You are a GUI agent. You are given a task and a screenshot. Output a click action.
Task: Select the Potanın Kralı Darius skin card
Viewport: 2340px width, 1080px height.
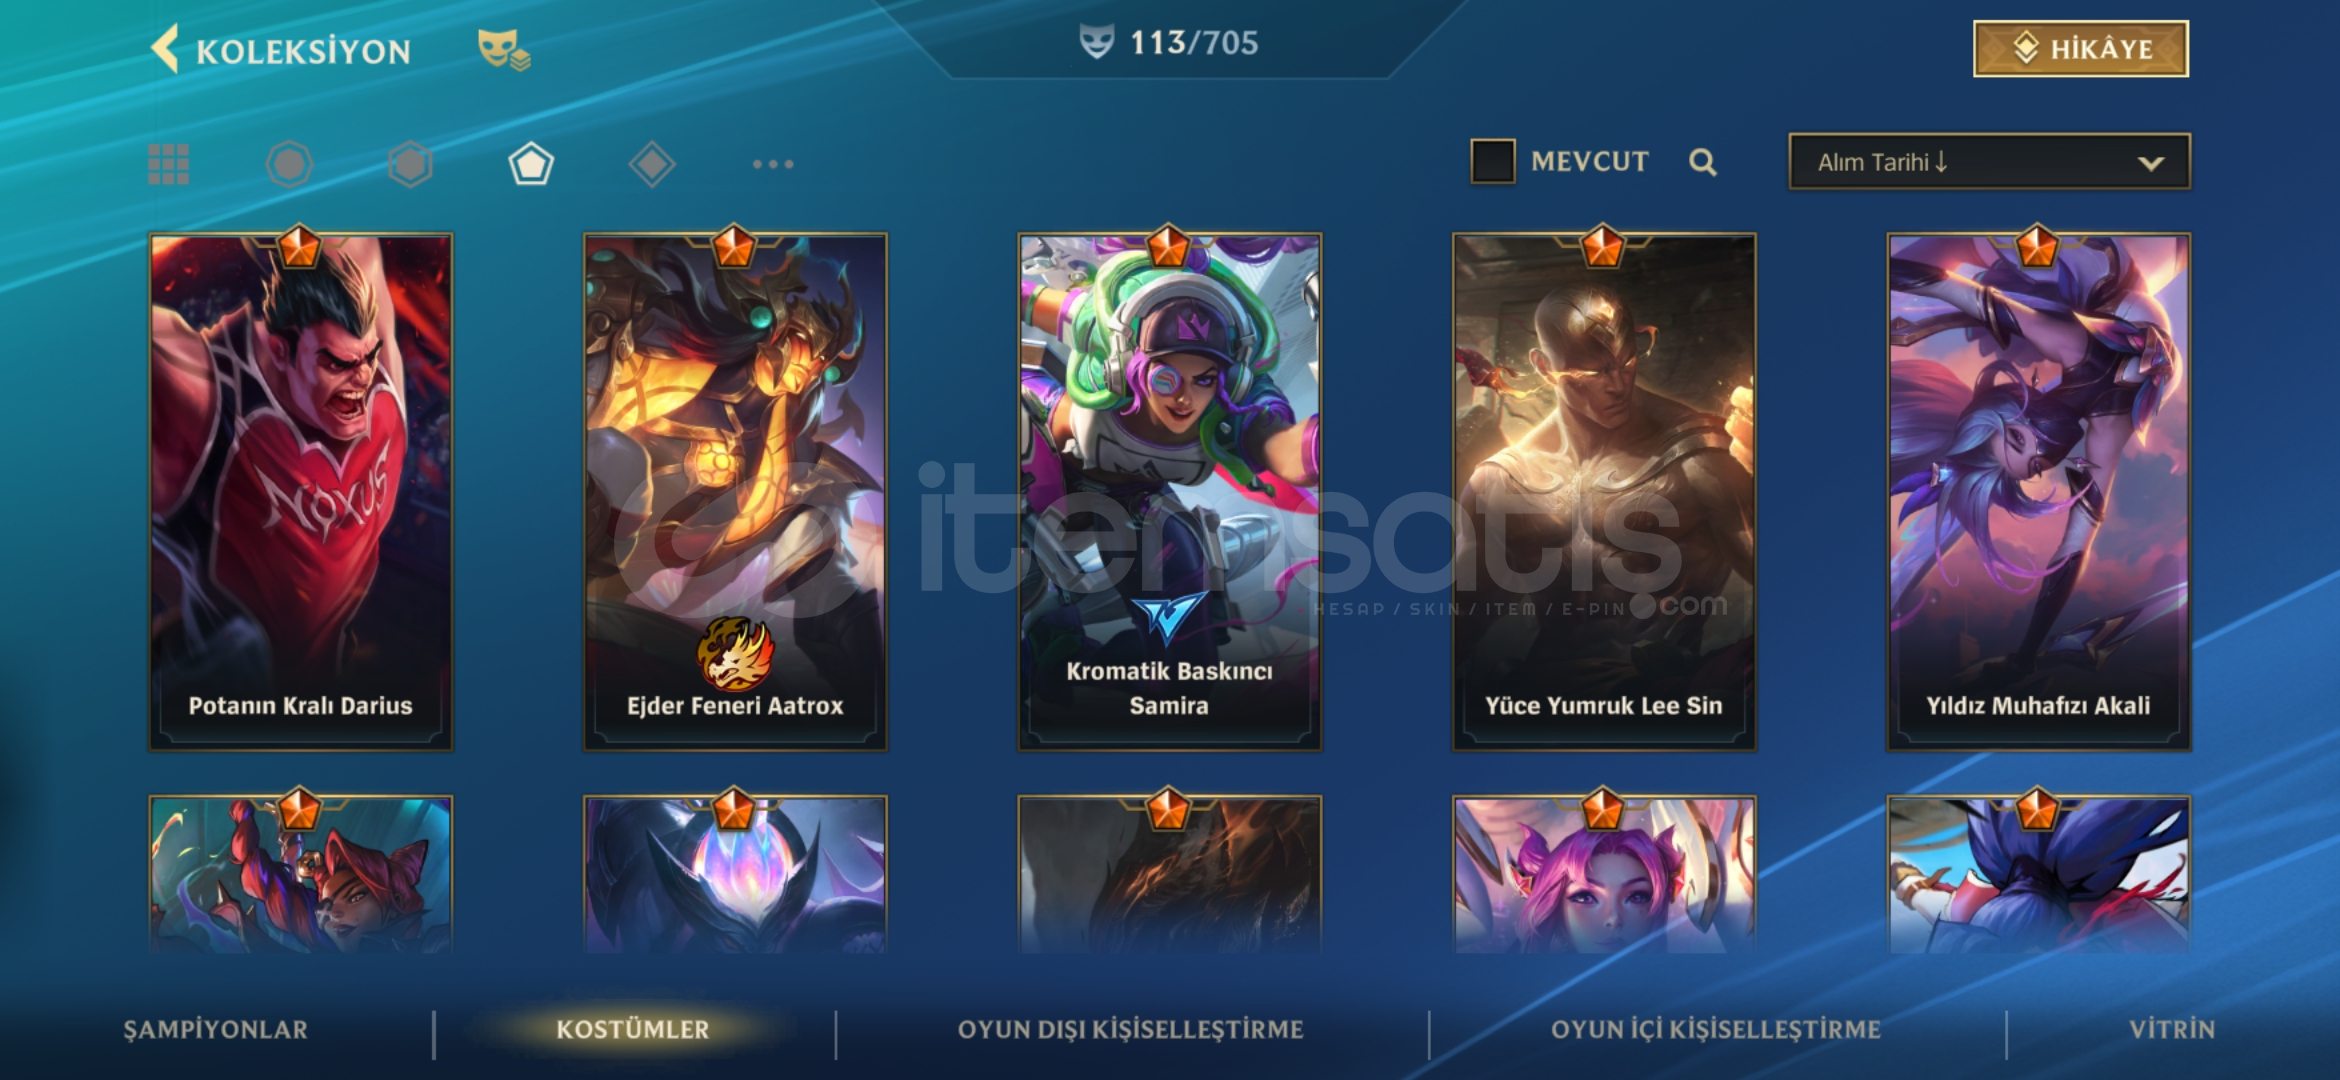click(301, 492)
